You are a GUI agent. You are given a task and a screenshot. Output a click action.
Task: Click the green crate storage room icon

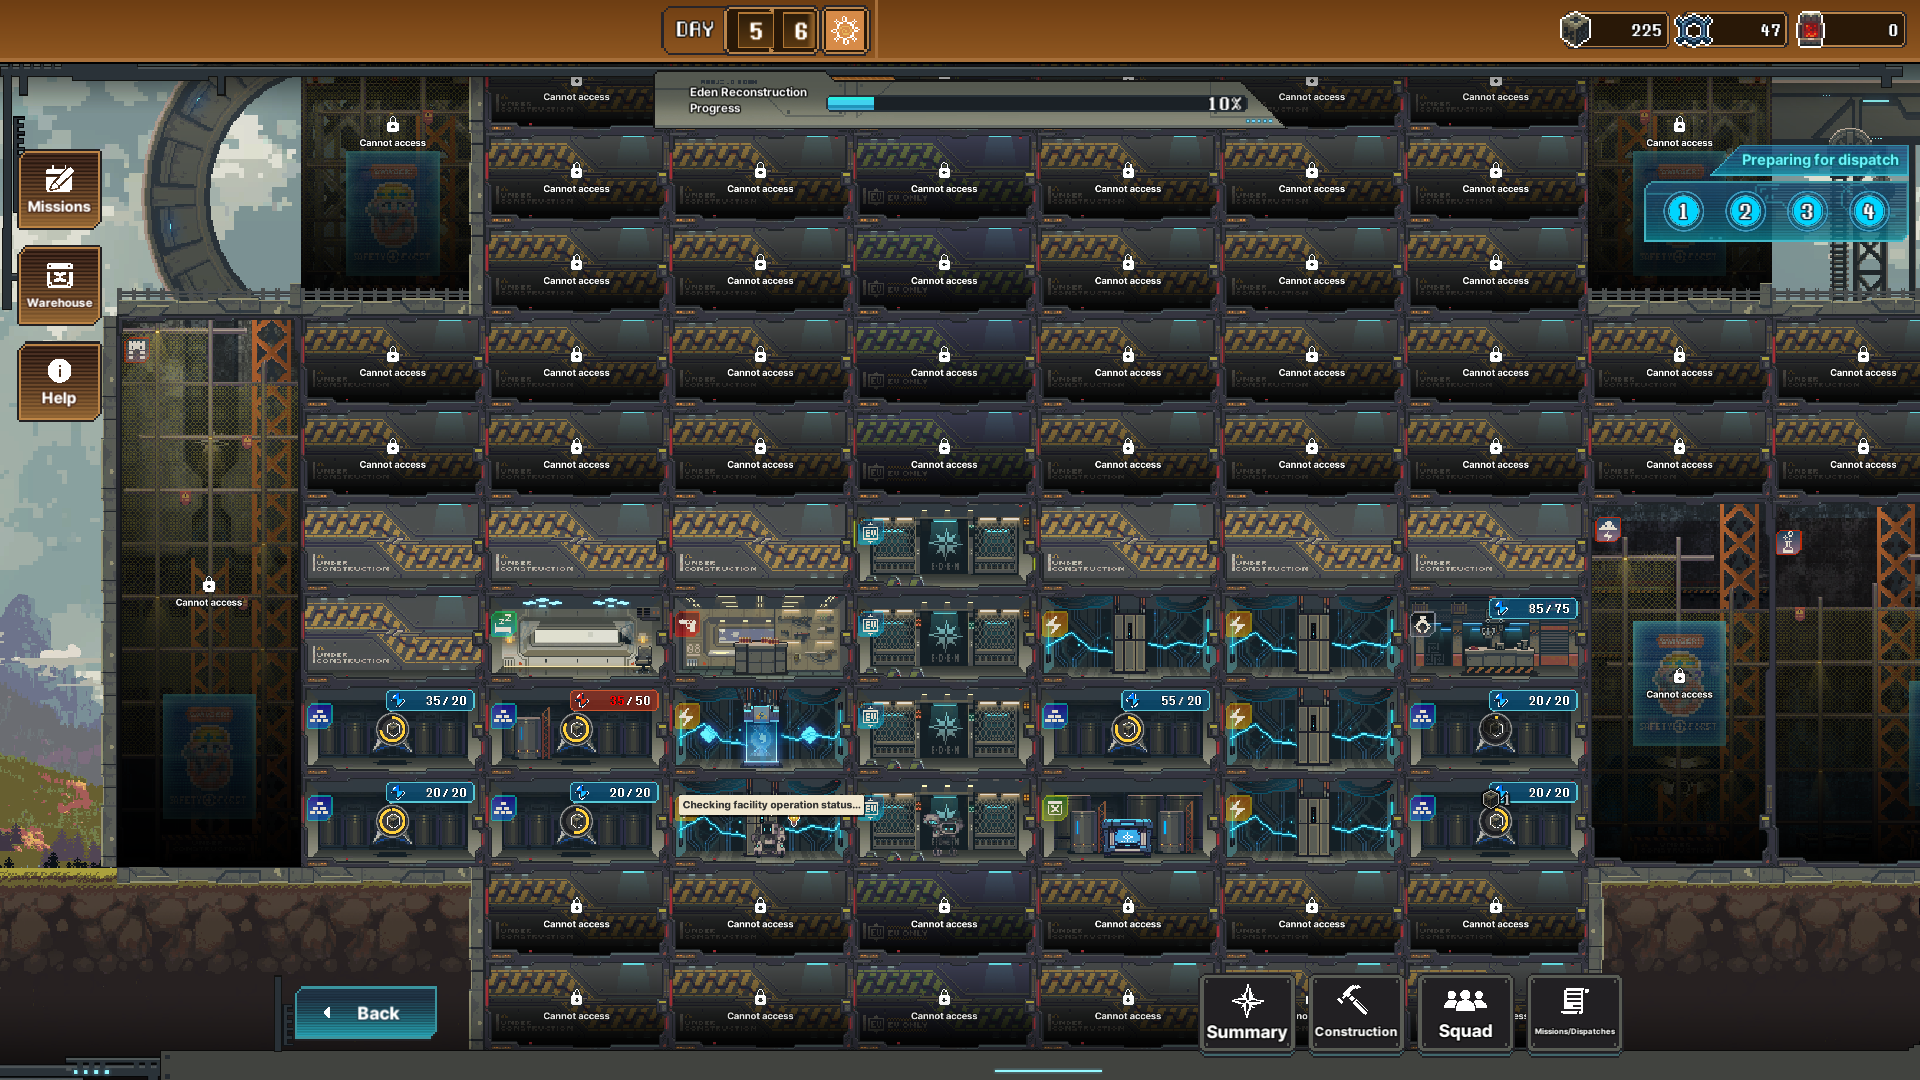point(1054,808)
